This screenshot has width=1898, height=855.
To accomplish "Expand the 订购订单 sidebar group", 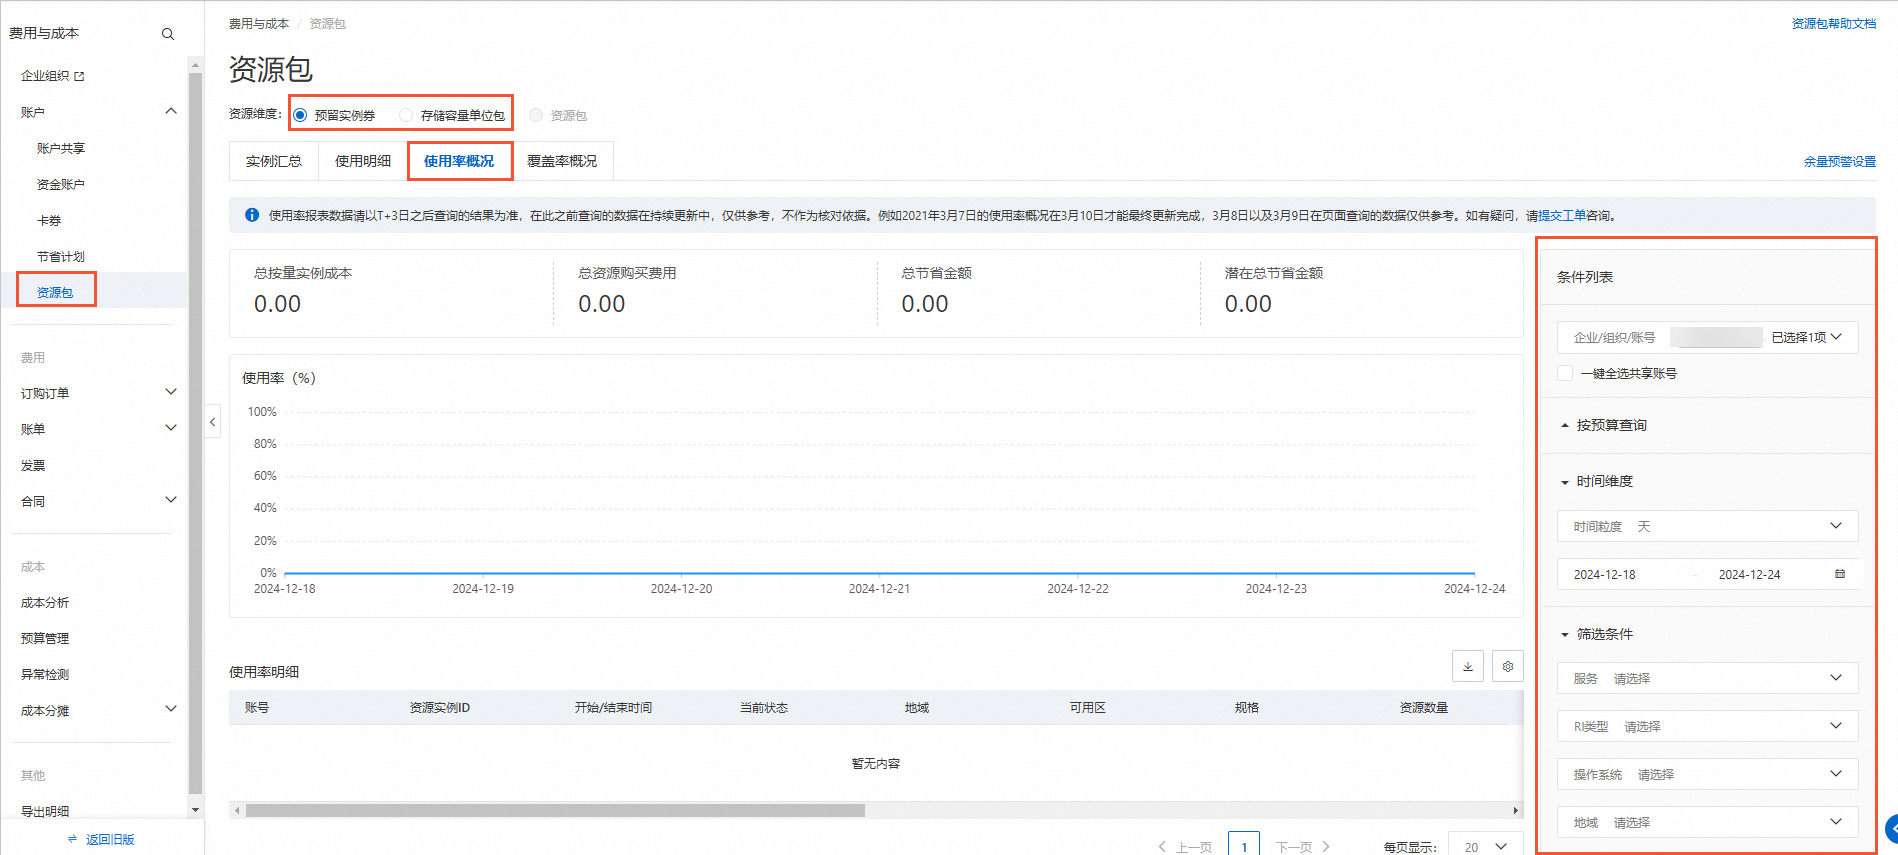I will (171, 392).
